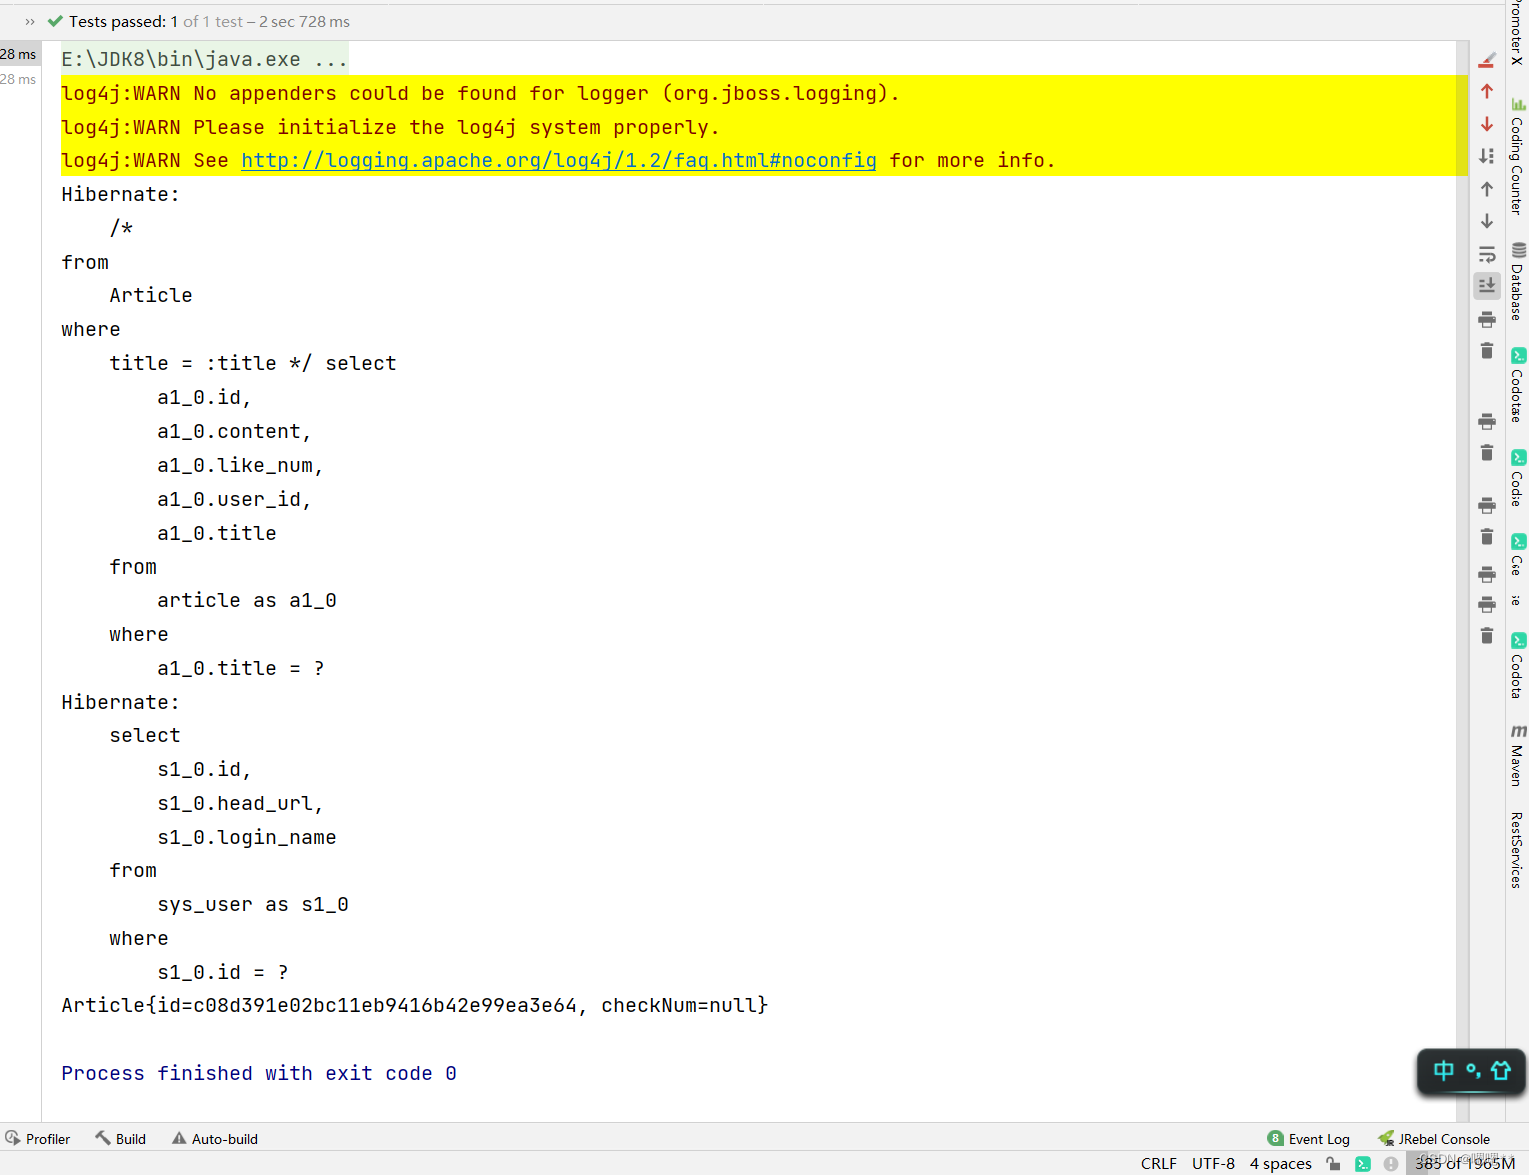Toggle the read-only lock icon
The height and width of the screenshot is (1175, 1529).
pyautogui.click(x=1333, y=1164)
